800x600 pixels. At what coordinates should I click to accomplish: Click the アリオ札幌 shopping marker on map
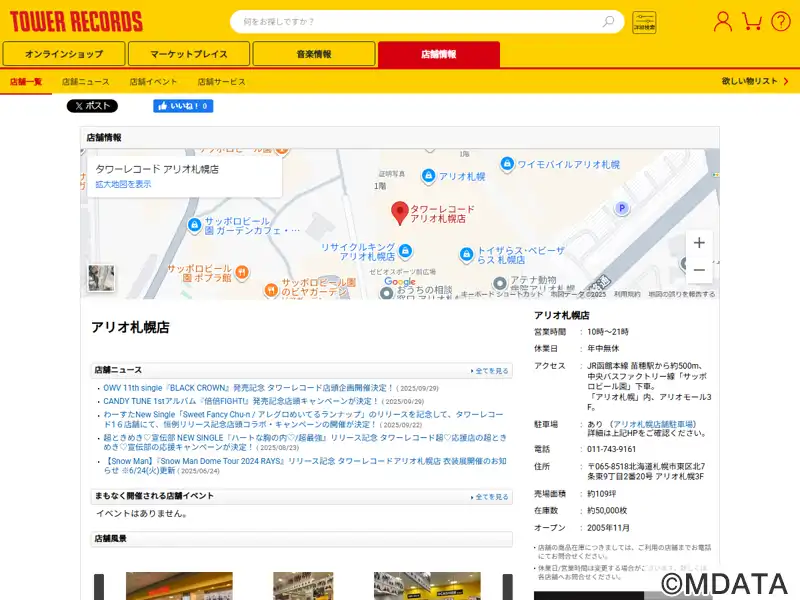(429, 176)
